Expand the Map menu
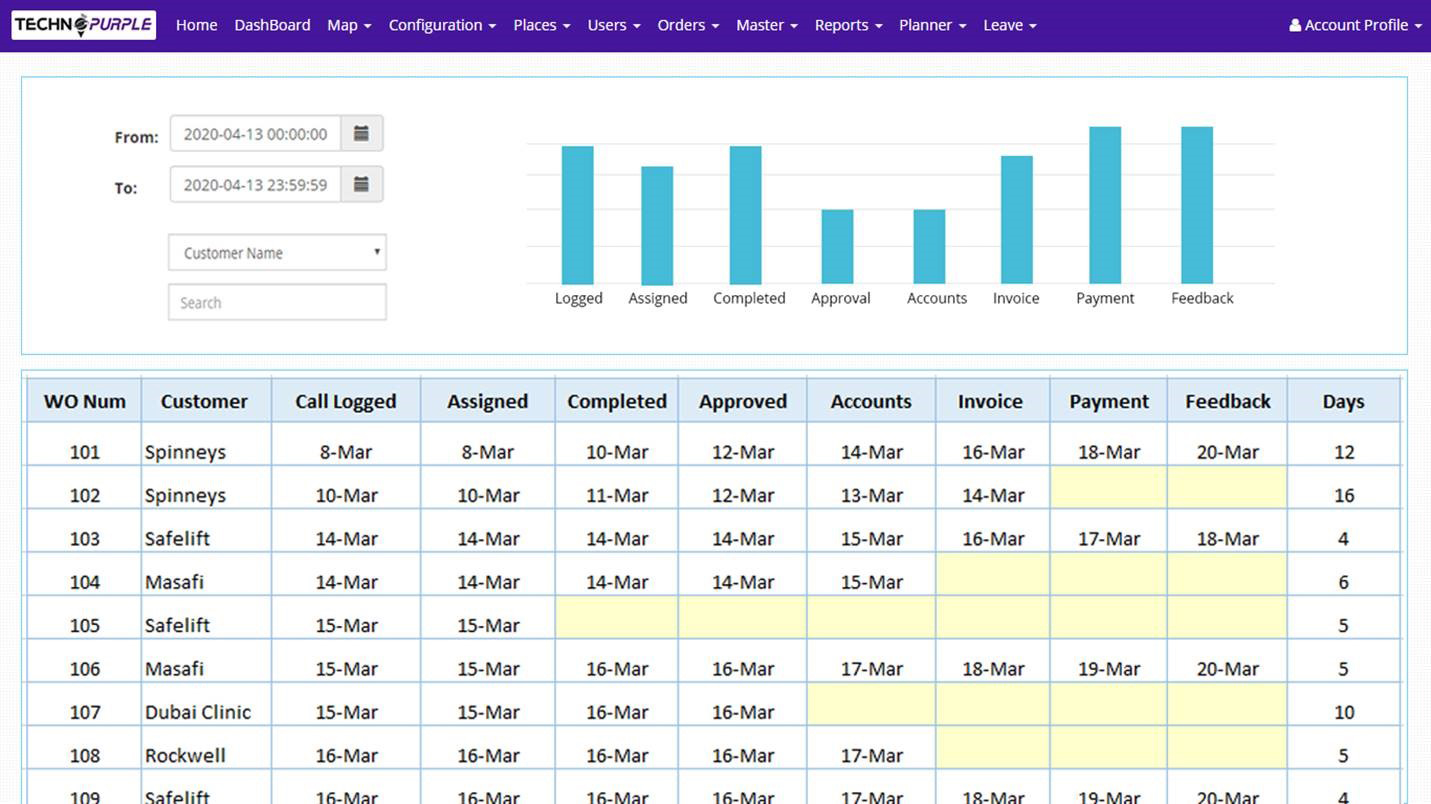Screen dimensions: 1431x804 pos(349,25)
